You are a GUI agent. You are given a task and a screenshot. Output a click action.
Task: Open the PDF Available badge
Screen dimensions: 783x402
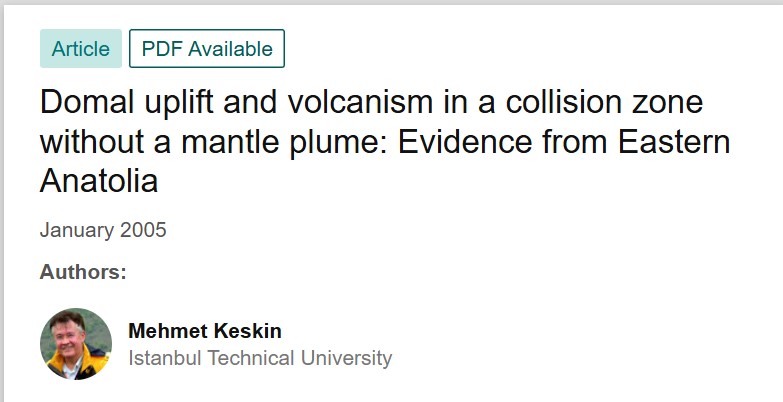[x=207, y=49]
